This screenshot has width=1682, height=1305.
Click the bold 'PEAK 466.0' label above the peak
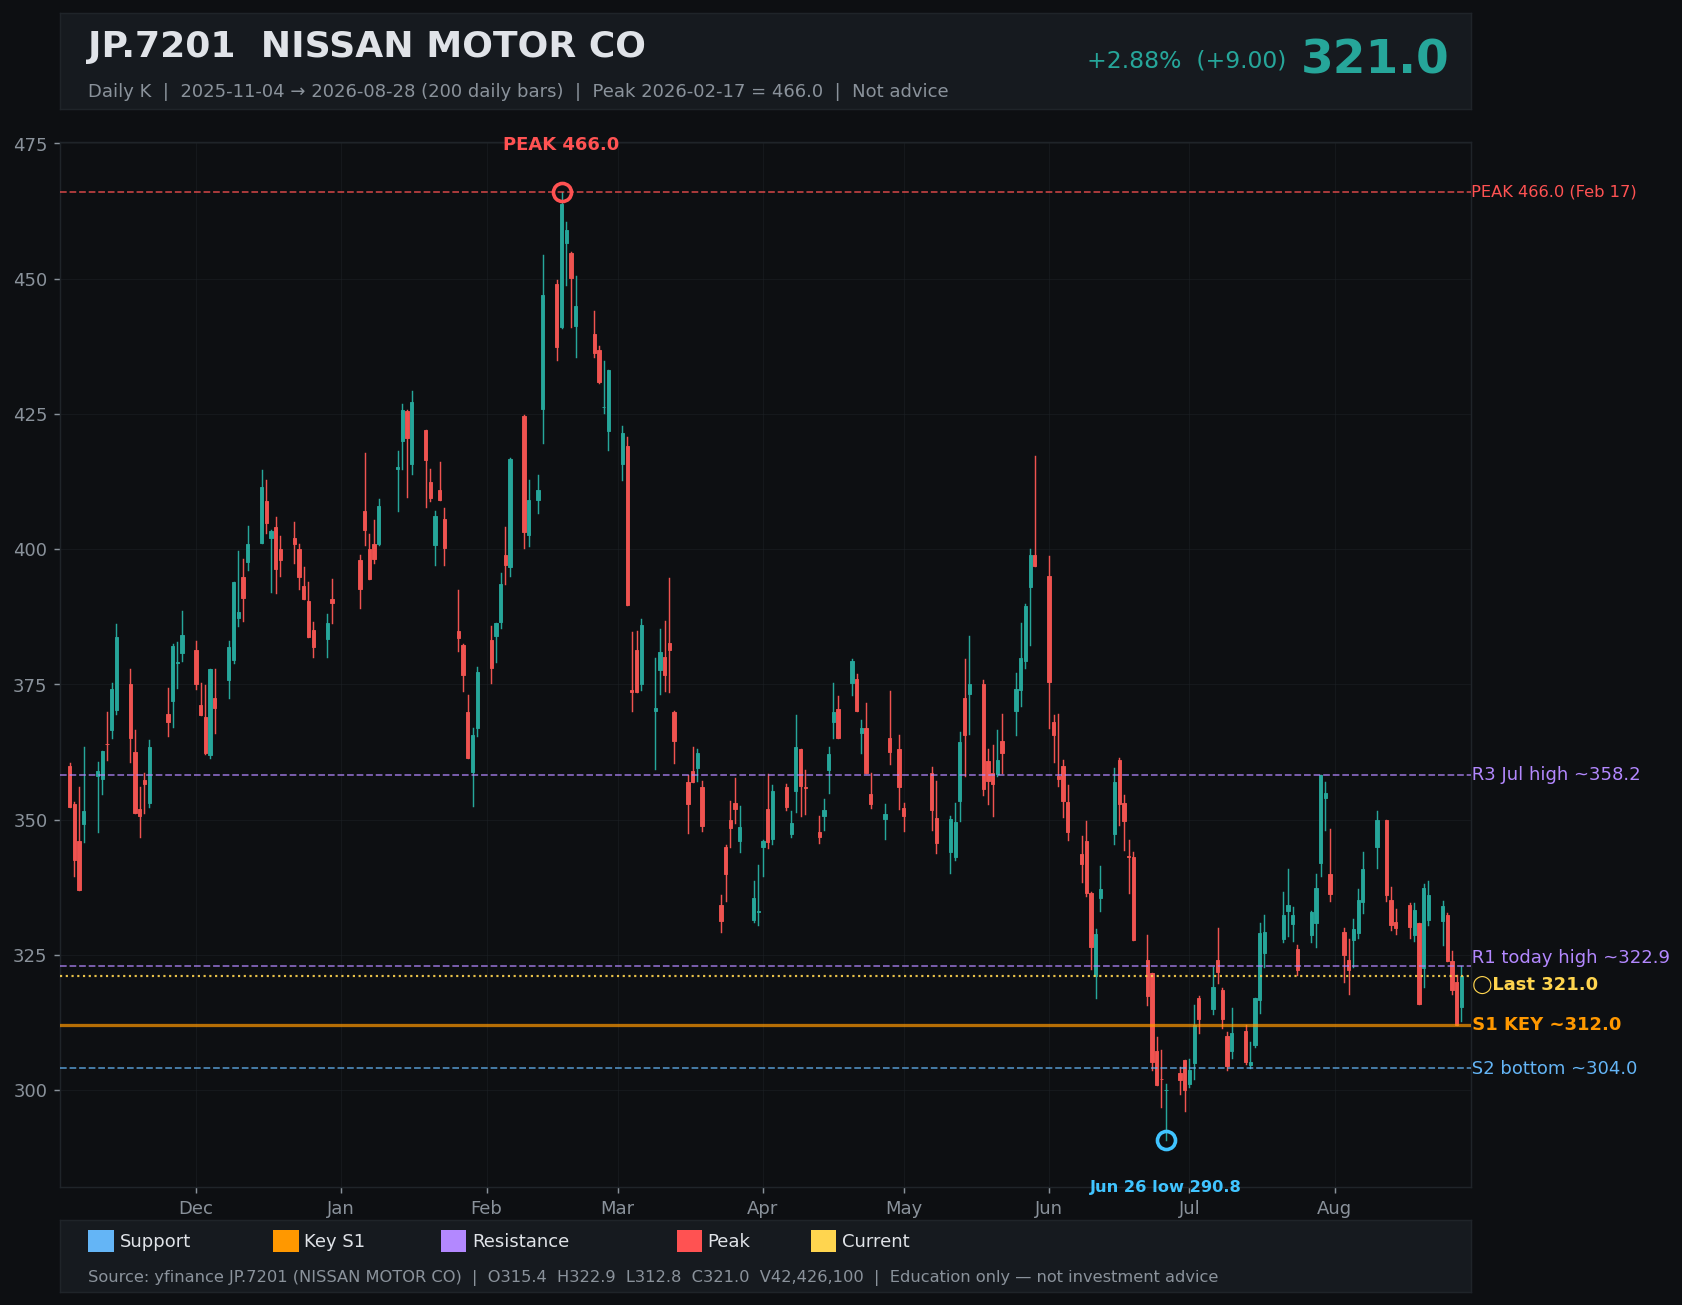561,144
